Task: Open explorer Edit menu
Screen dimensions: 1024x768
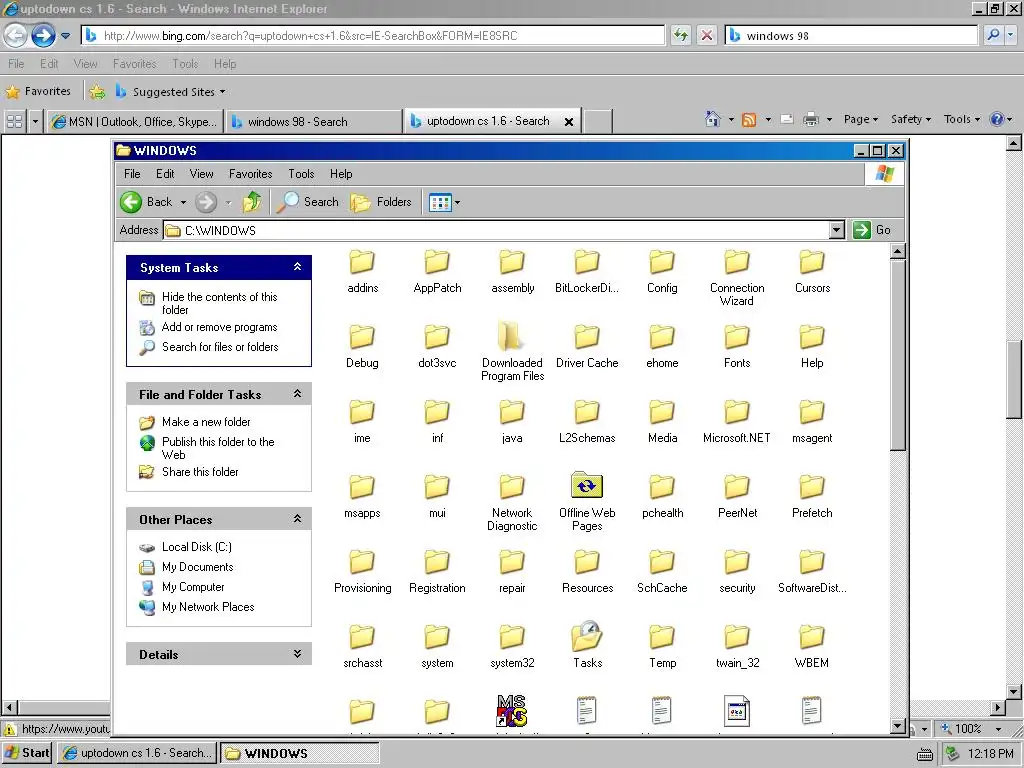Action: 165,174
